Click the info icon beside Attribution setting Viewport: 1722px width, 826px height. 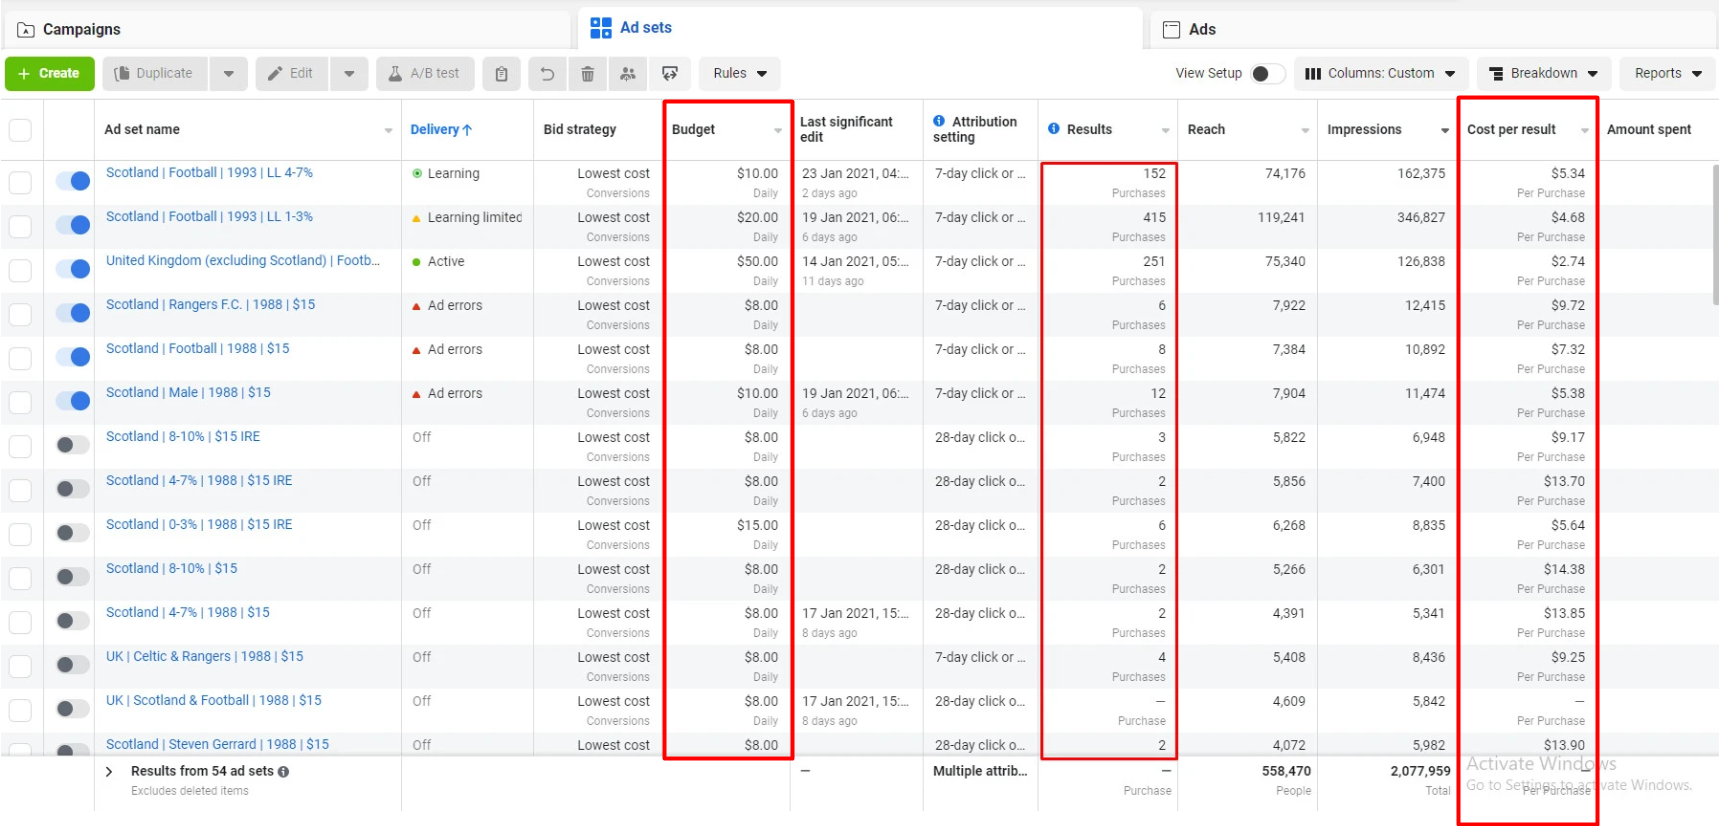(939, 121)
